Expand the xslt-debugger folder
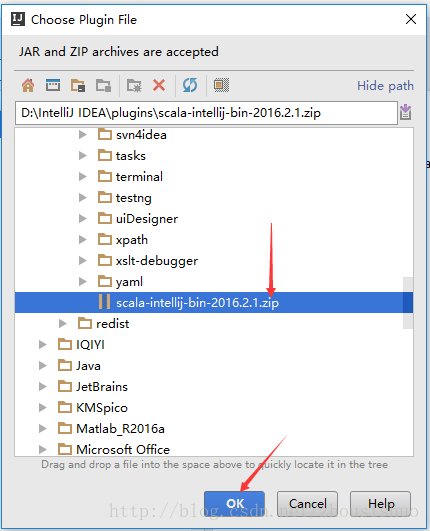 (82, 261)
